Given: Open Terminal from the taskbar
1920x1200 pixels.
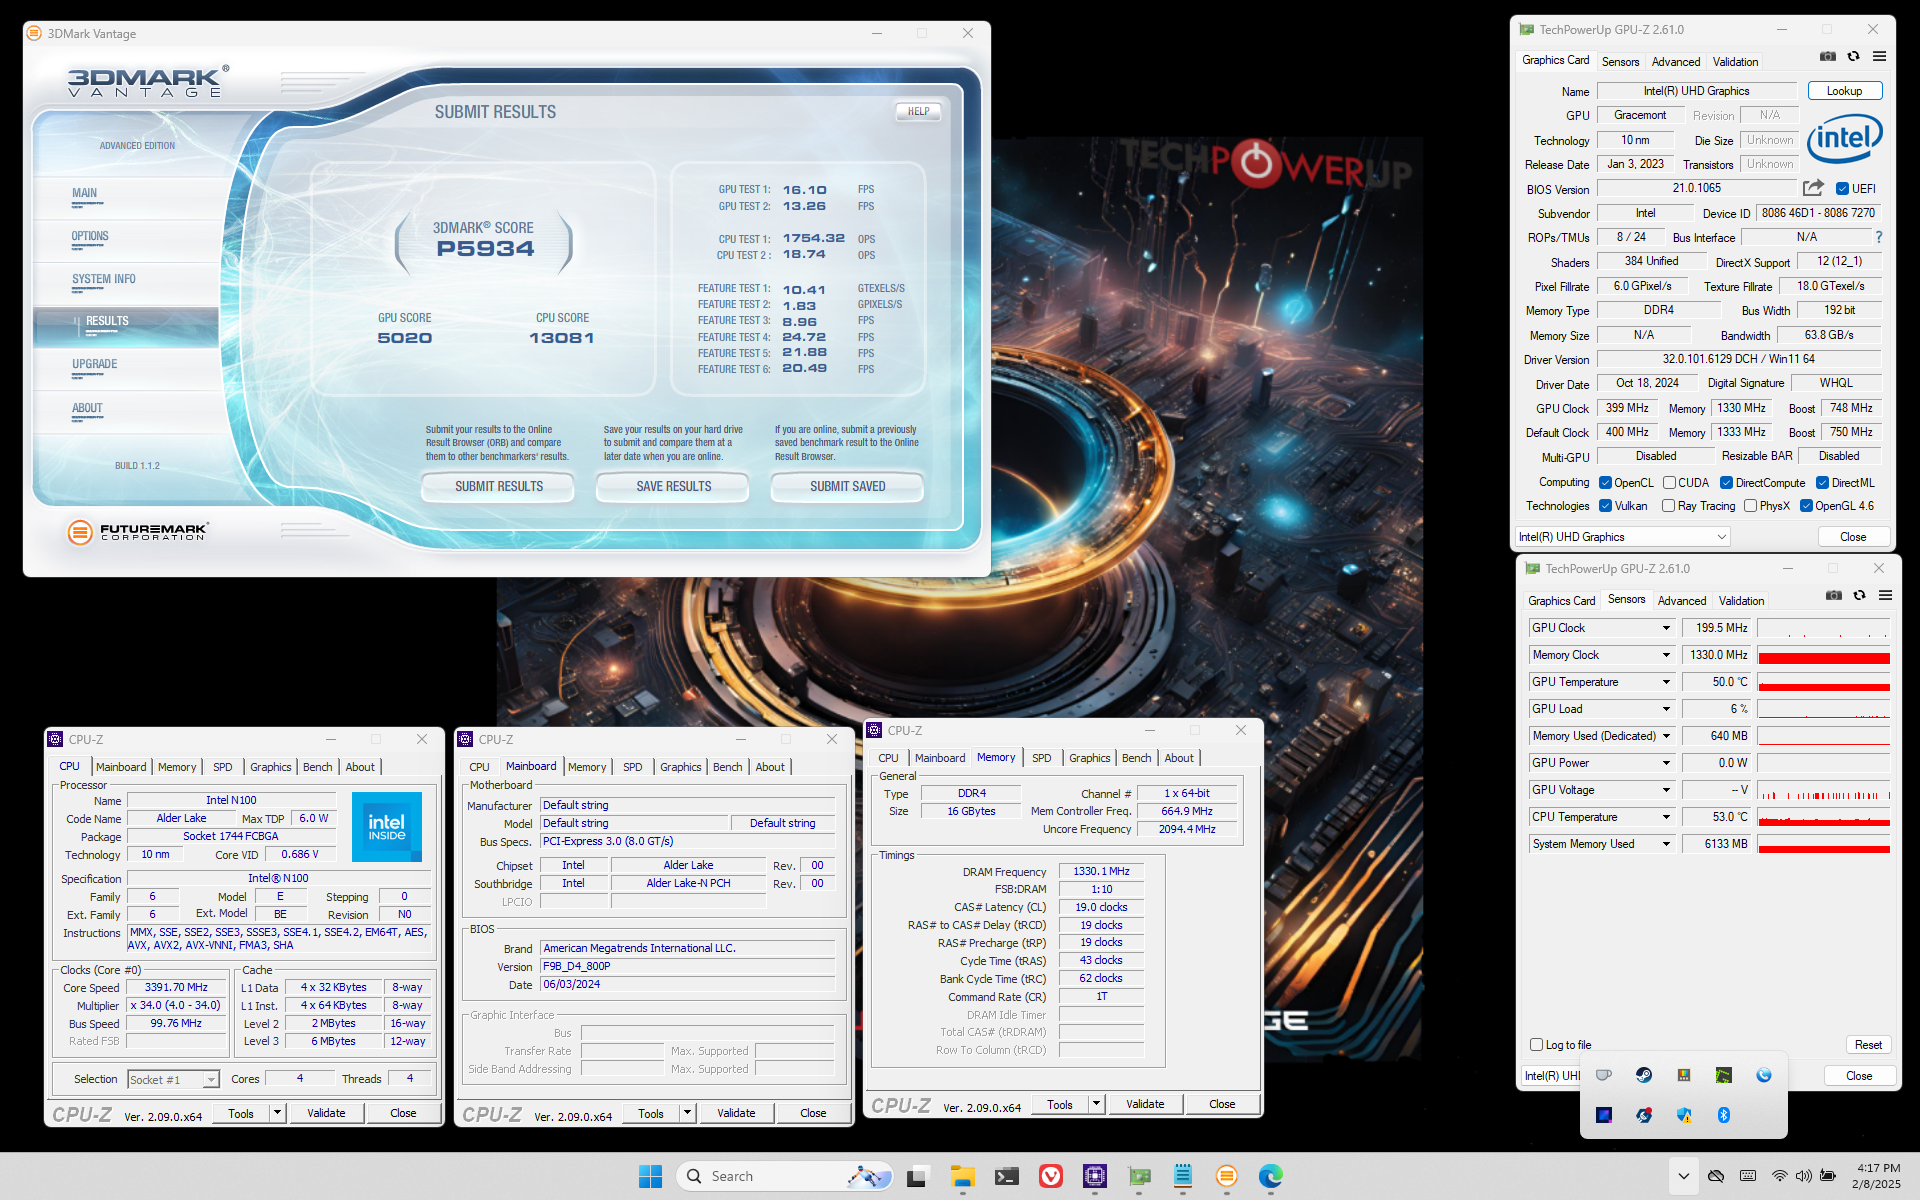Looking at the screenshot, I should 1006,1176.
